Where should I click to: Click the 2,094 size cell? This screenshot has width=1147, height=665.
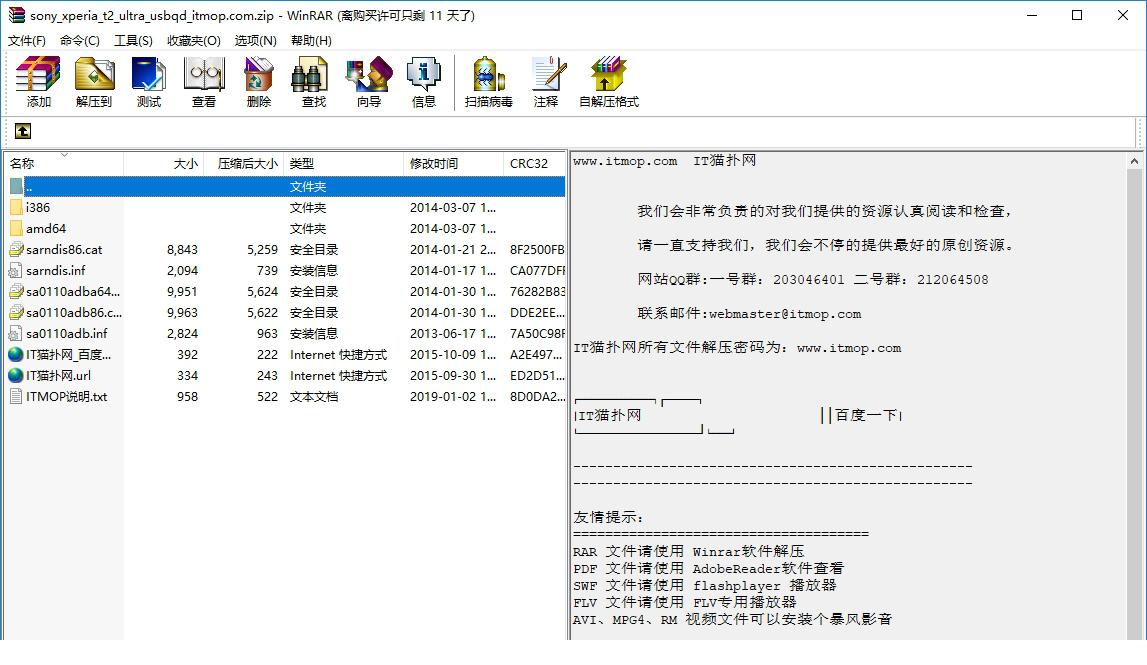[182, 271]
